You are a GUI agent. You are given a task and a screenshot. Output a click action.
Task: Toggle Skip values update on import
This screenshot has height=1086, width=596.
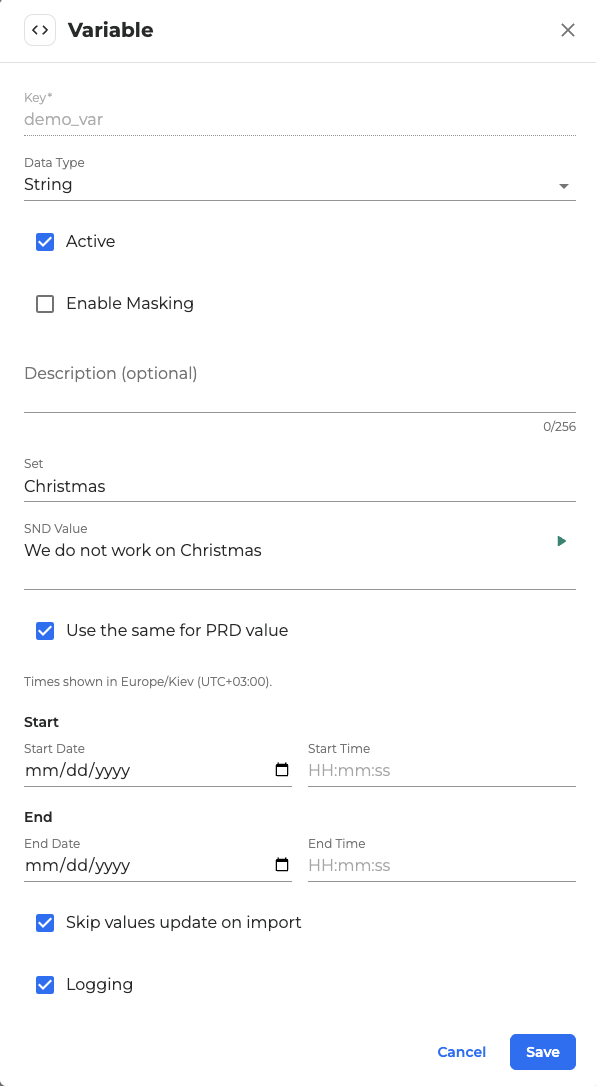(x=45, y=923)
